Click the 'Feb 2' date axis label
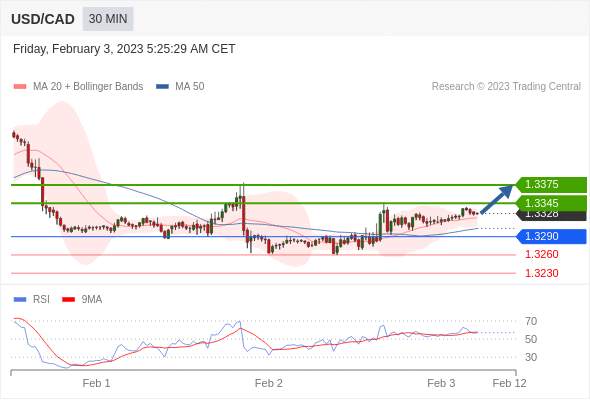 [269, 383]
